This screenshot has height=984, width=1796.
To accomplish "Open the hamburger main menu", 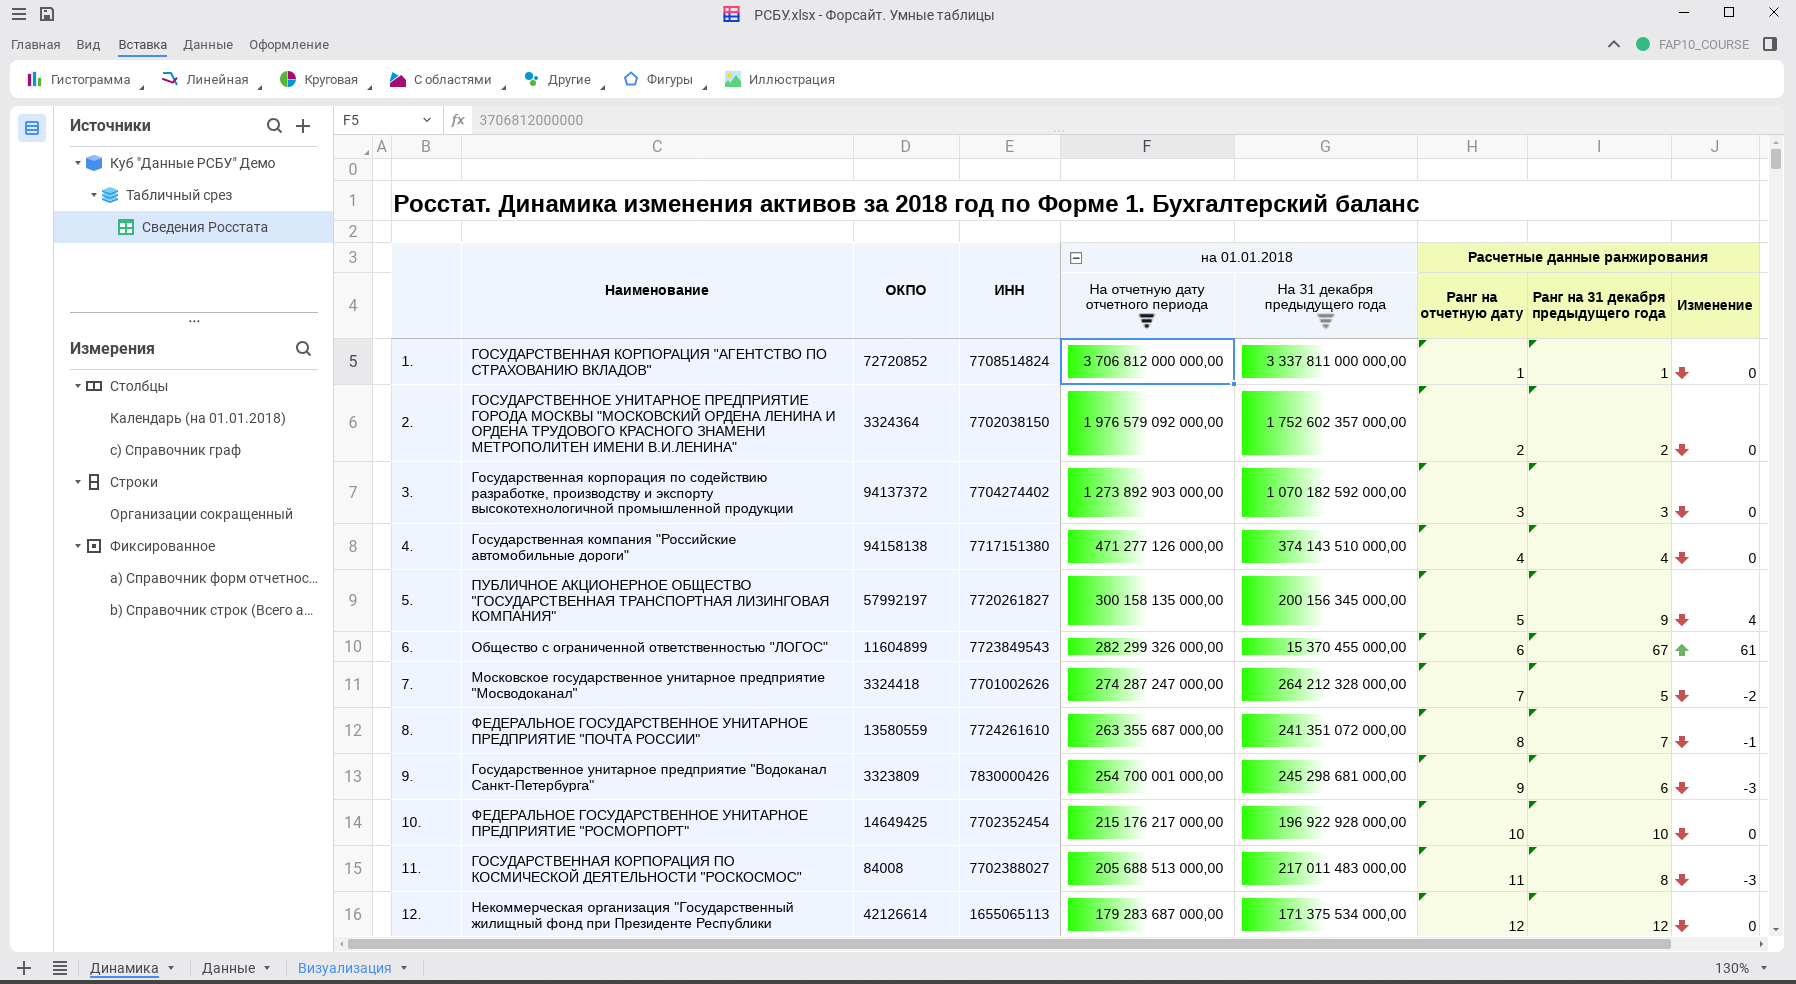I will pos(19,14).
